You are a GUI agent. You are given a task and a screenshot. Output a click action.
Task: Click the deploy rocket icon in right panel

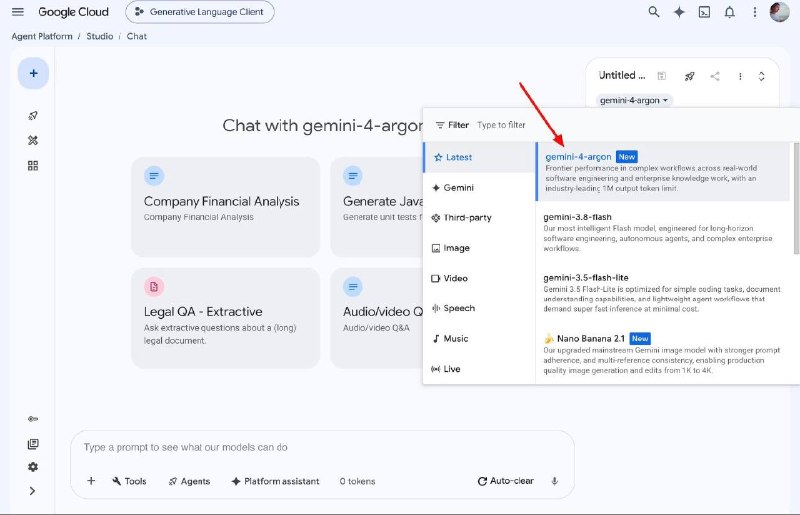[x=689, y=76]
